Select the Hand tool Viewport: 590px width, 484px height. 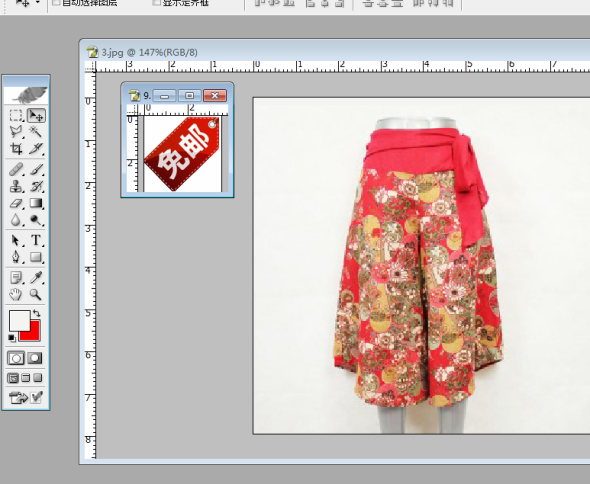pos(16,294)
